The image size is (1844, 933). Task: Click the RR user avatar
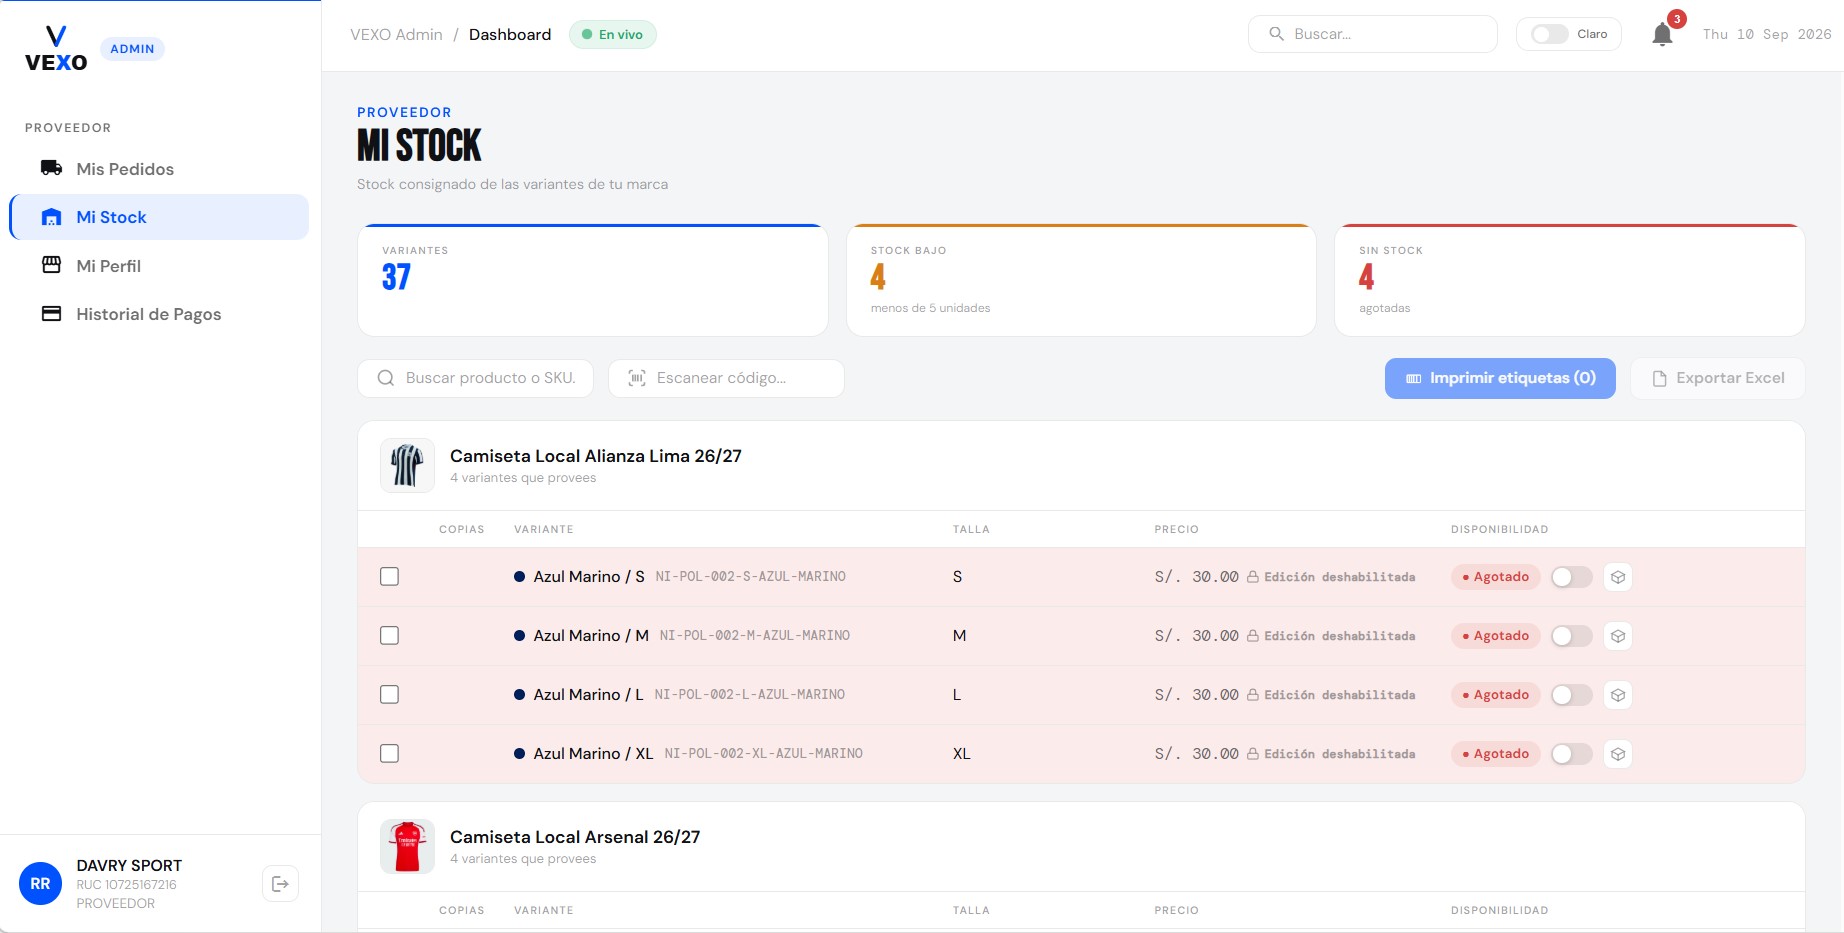(40, 884)
